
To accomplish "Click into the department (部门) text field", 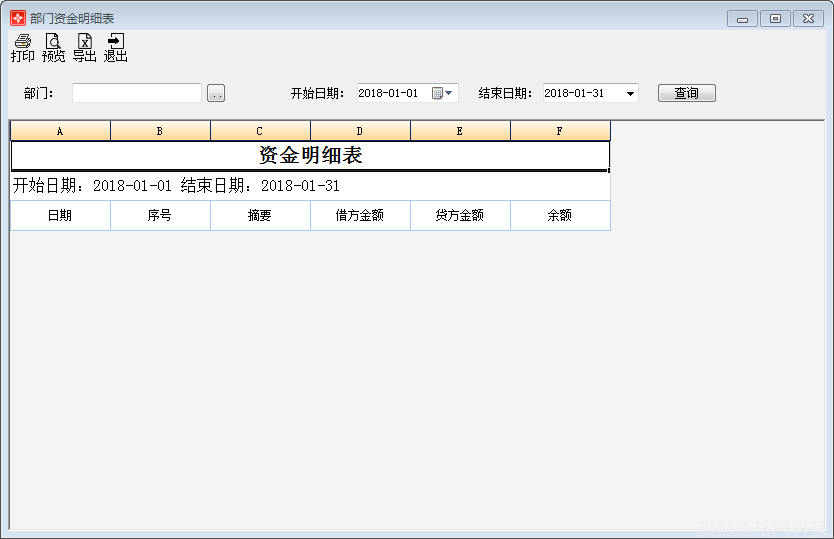I will point(137,93).
